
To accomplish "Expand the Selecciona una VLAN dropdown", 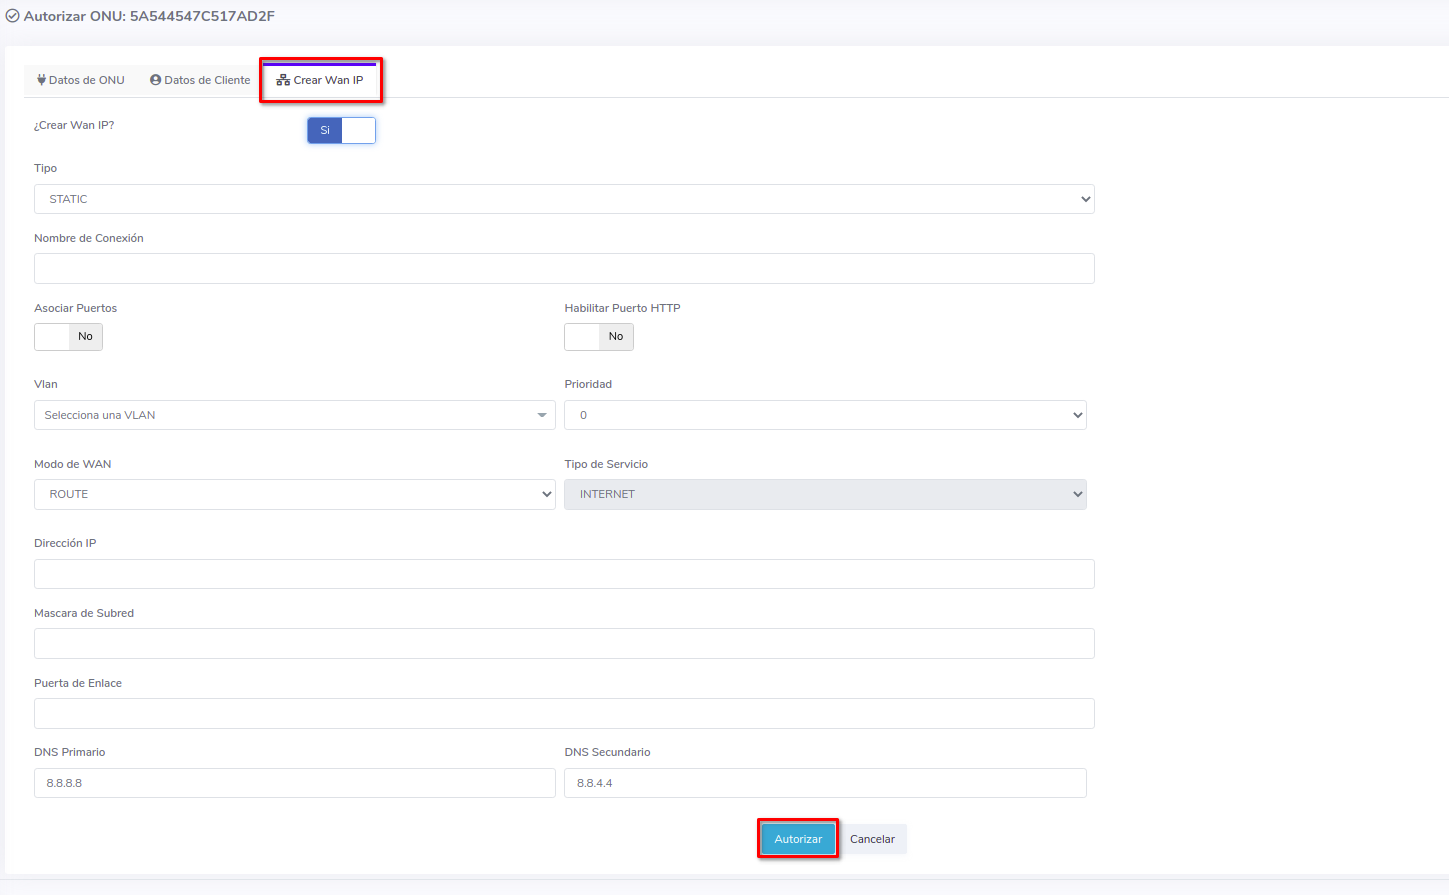I will [x=294, y=415].
